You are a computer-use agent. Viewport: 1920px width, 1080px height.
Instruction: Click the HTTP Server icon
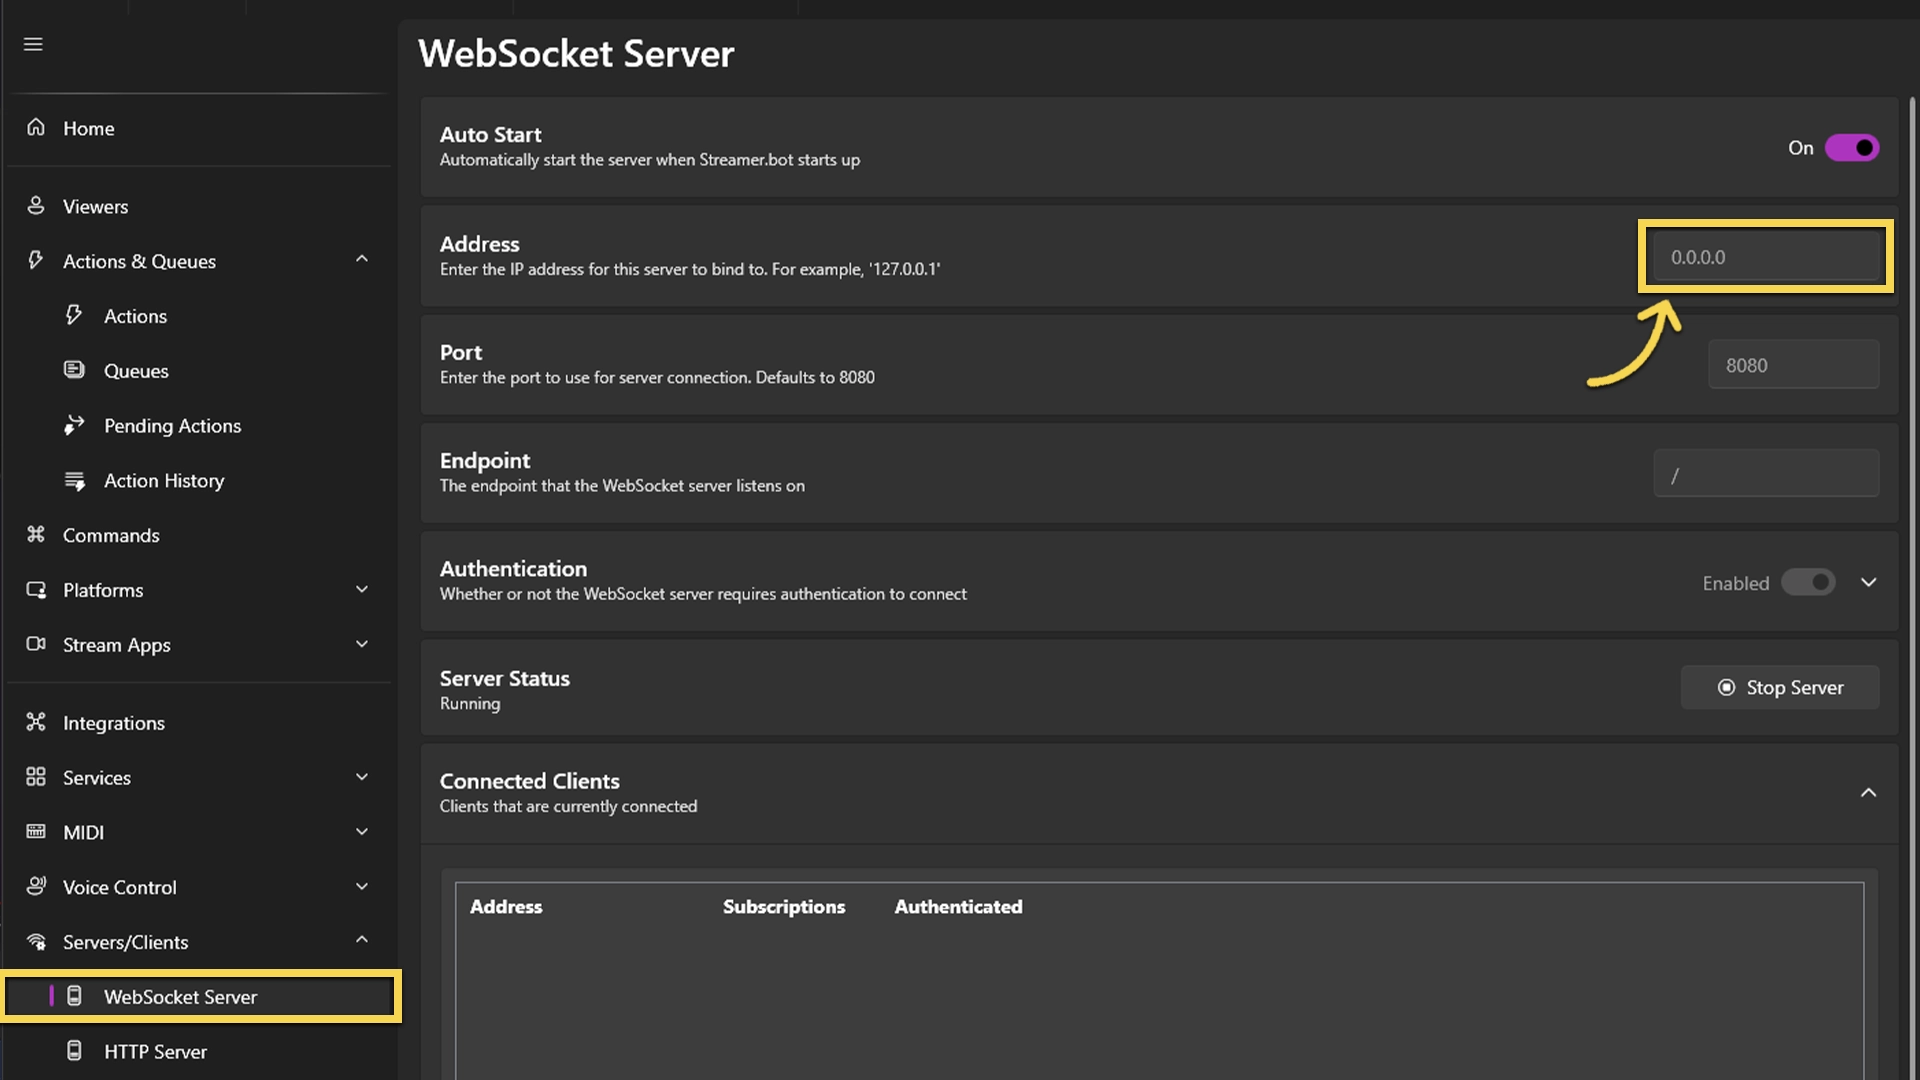(74, 1050)
